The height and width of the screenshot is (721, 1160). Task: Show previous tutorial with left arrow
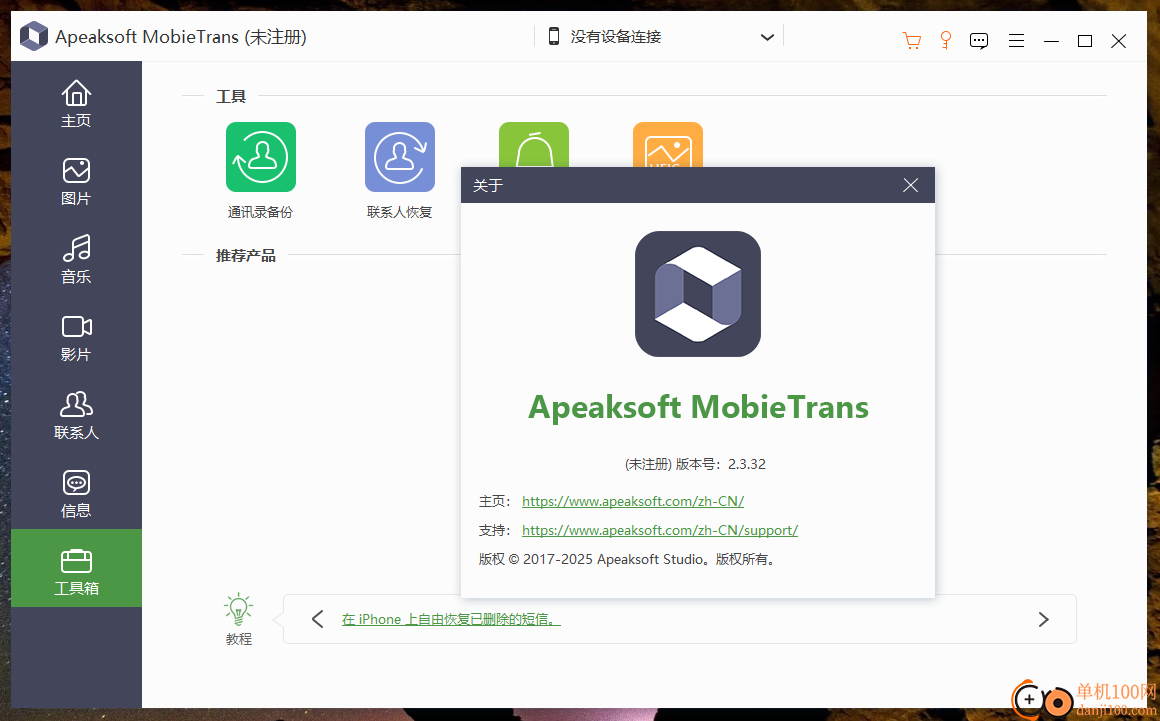click(x=317, y=619)
